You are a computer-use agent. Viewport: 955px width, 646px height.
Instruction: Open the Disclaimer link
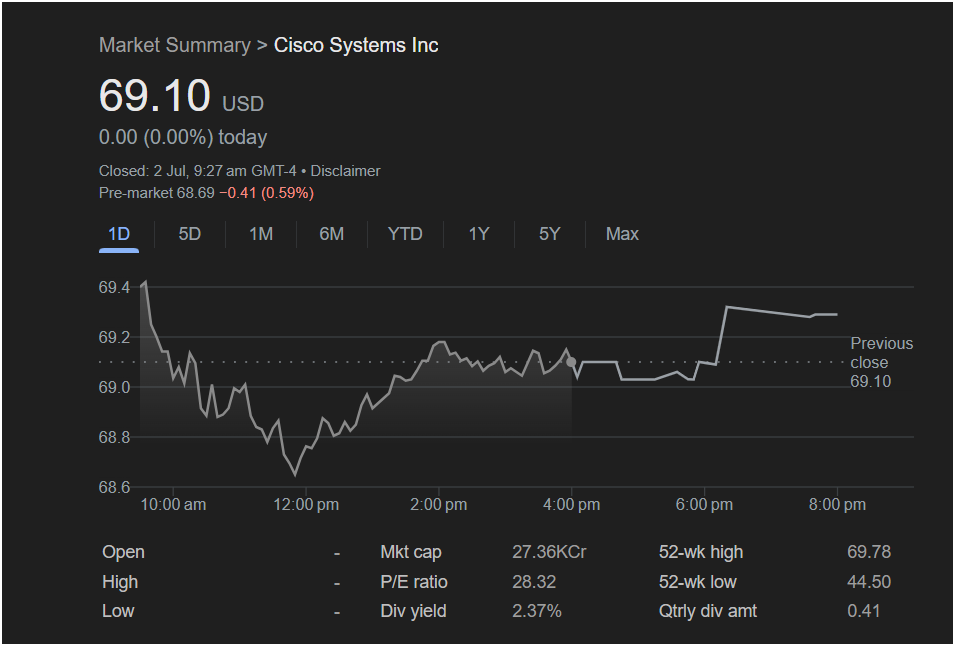tap(345, 171)
